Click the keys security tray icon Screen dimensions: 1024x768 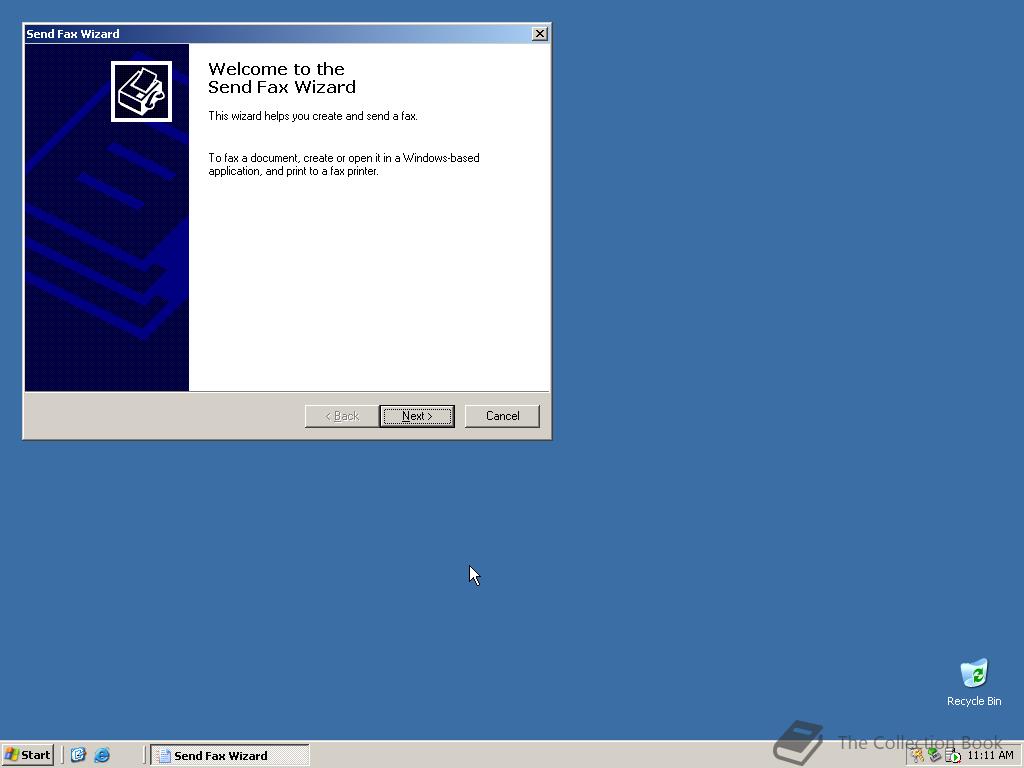click(x=918, y=756)
